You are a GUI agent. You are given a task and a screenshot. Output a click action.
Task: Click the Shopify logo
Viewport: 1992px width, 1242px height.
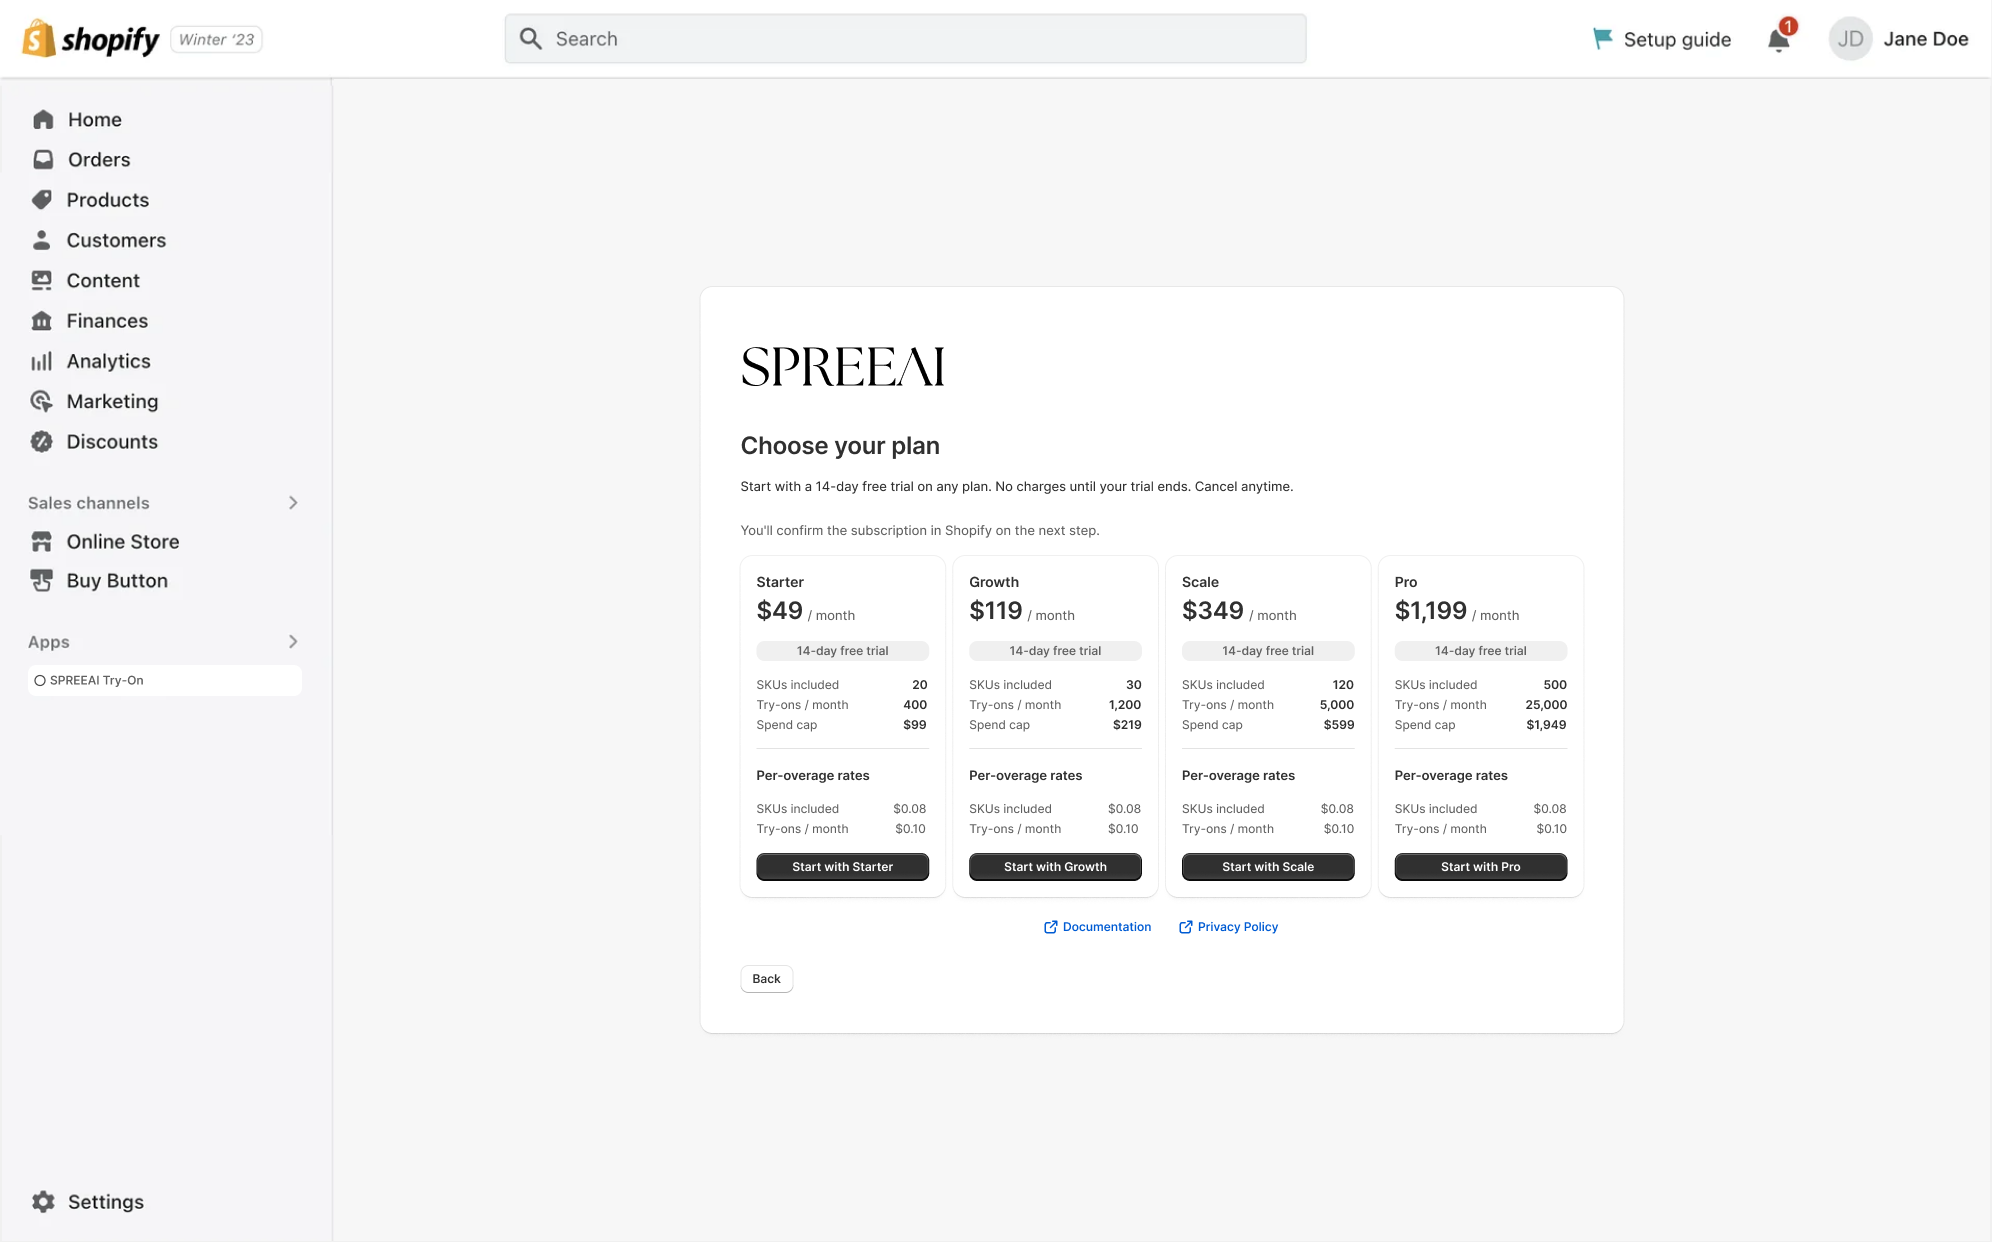pyautogui.click(x=90, y=39)
